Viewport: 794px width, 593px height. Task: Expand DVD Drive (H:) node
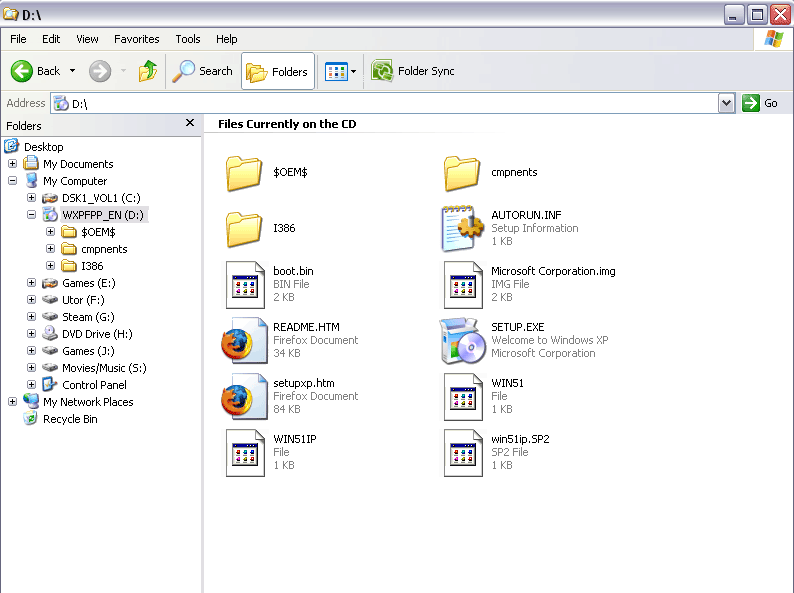(31, 334)
